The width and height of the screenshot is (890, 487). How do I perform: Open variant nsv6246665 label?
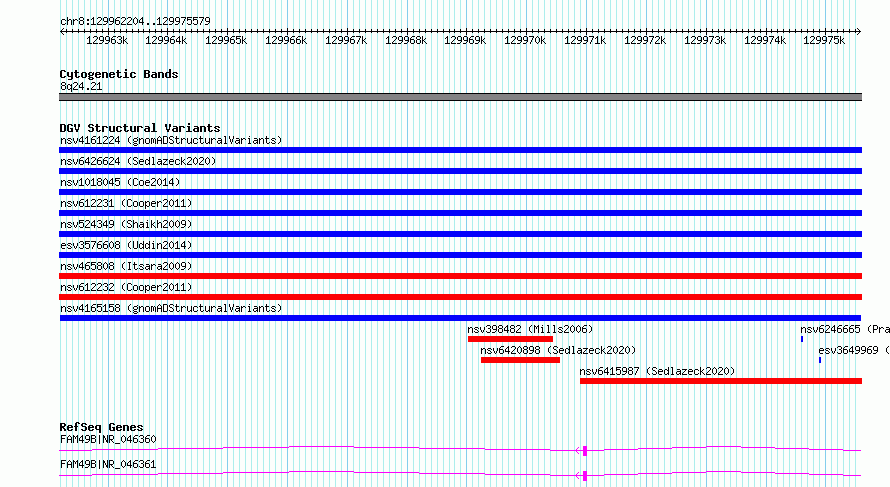(845, 329)
